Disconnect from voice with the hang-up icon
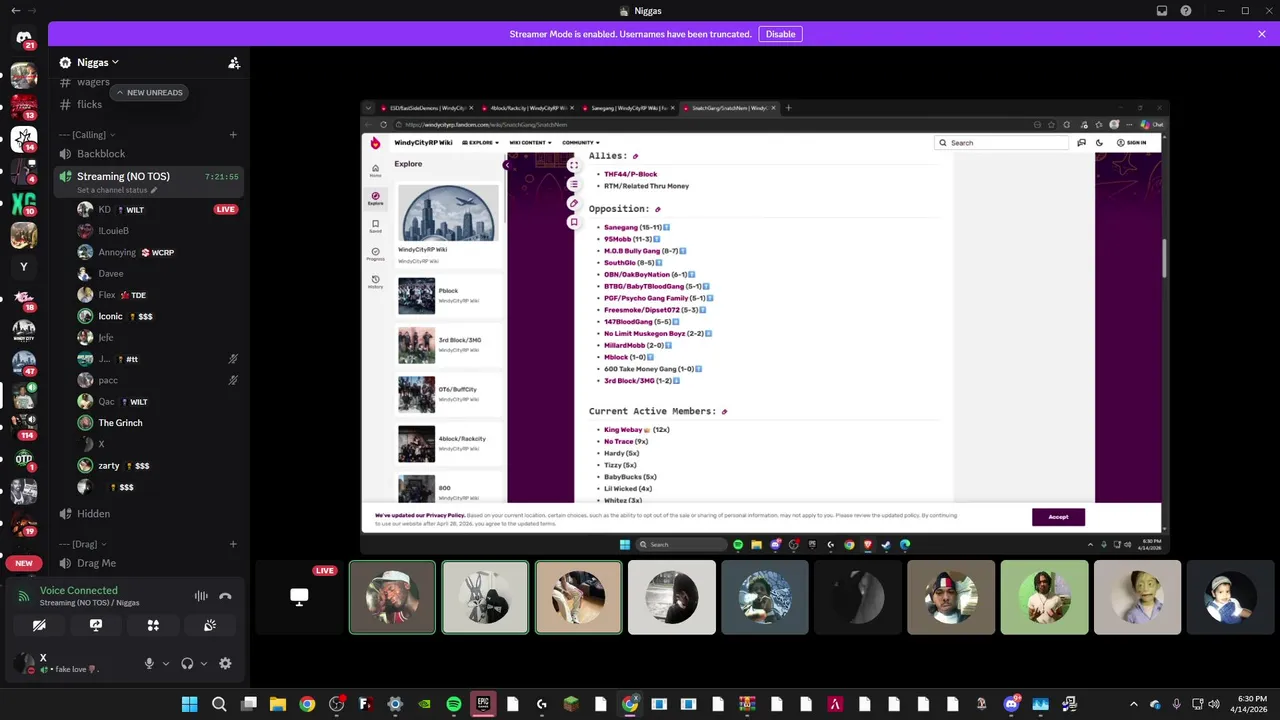The width and height of the screenshot is (1280, 720). click(x=226, y=596)
